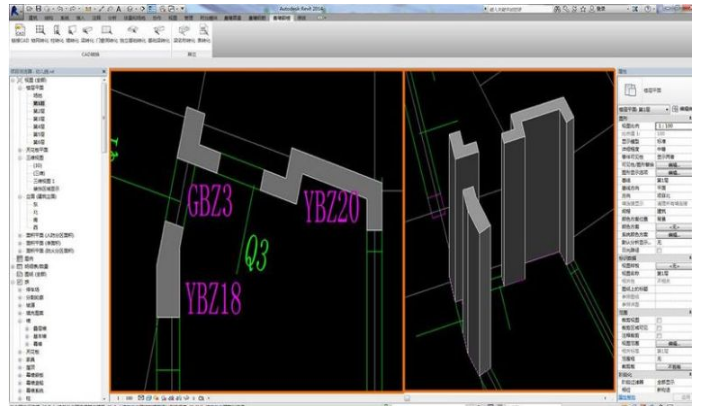This screenshot has height=408, width=705.
Task: Toggle the third checkbox in properties Extents section
Action: coord(659,336)
